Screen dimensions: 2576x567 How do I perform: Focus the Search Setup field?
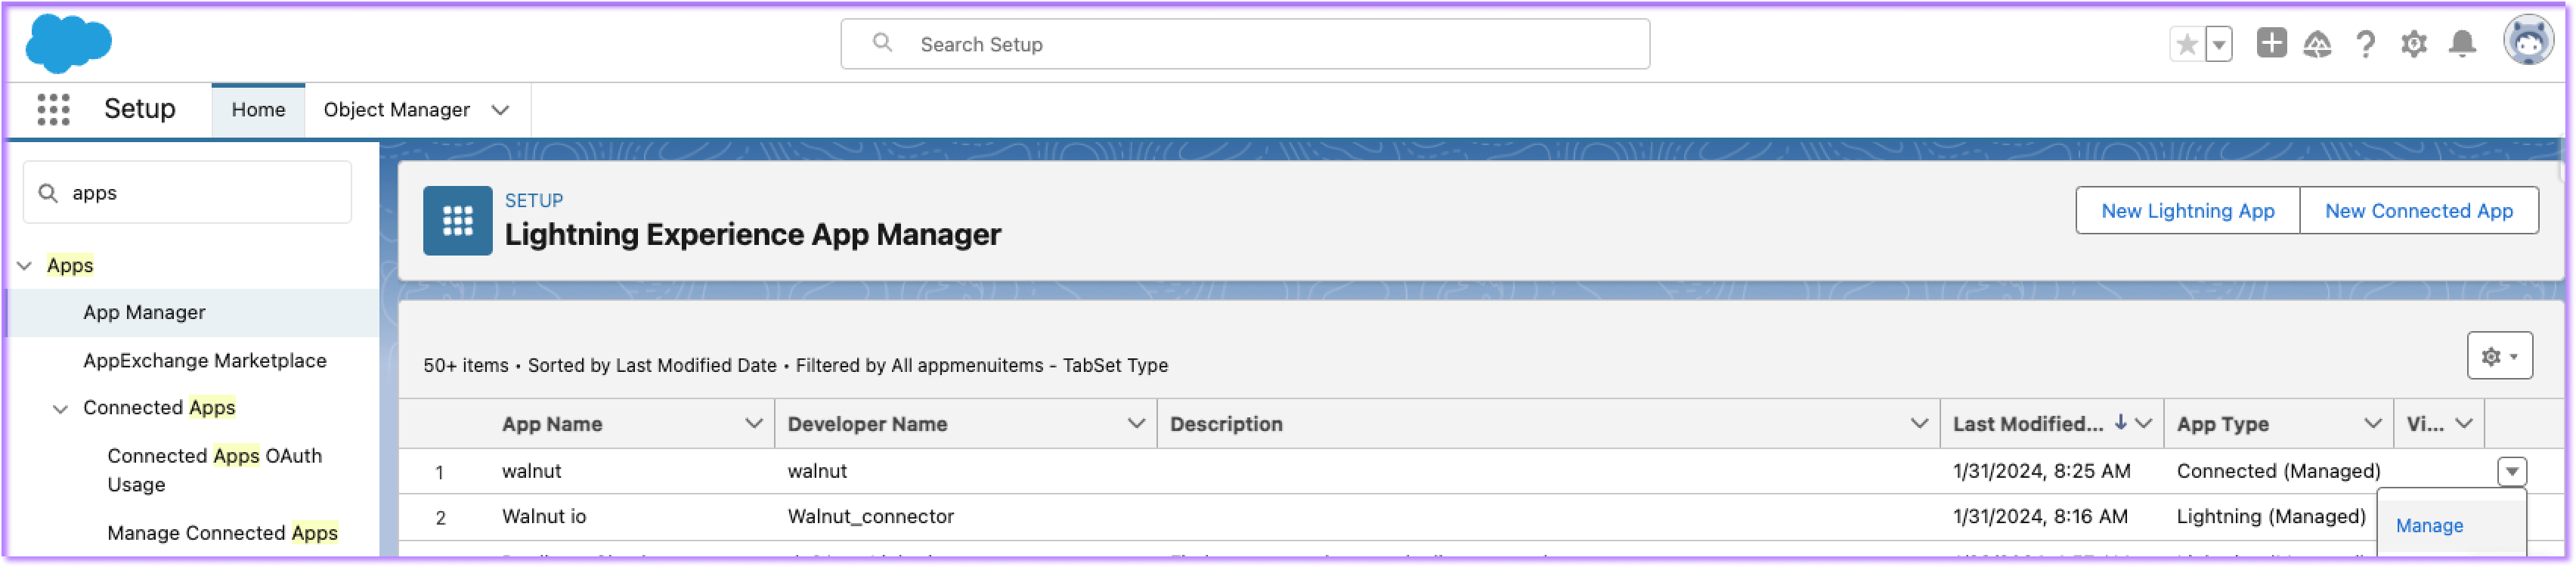coord(1245,44)
